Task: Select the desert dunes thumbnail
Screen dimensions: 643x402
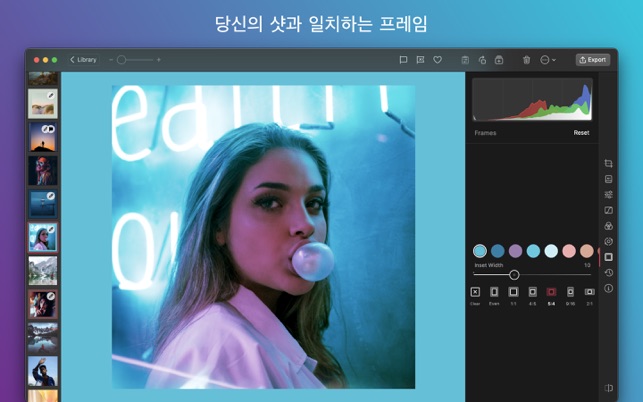Action: point(43,104)
